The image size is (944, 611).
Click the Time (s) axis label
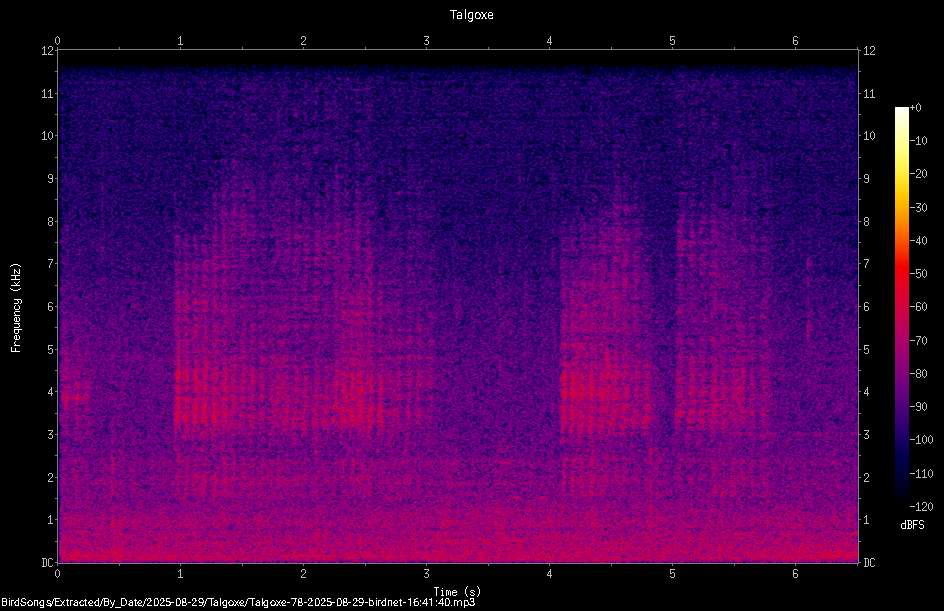tap(457, 592)
